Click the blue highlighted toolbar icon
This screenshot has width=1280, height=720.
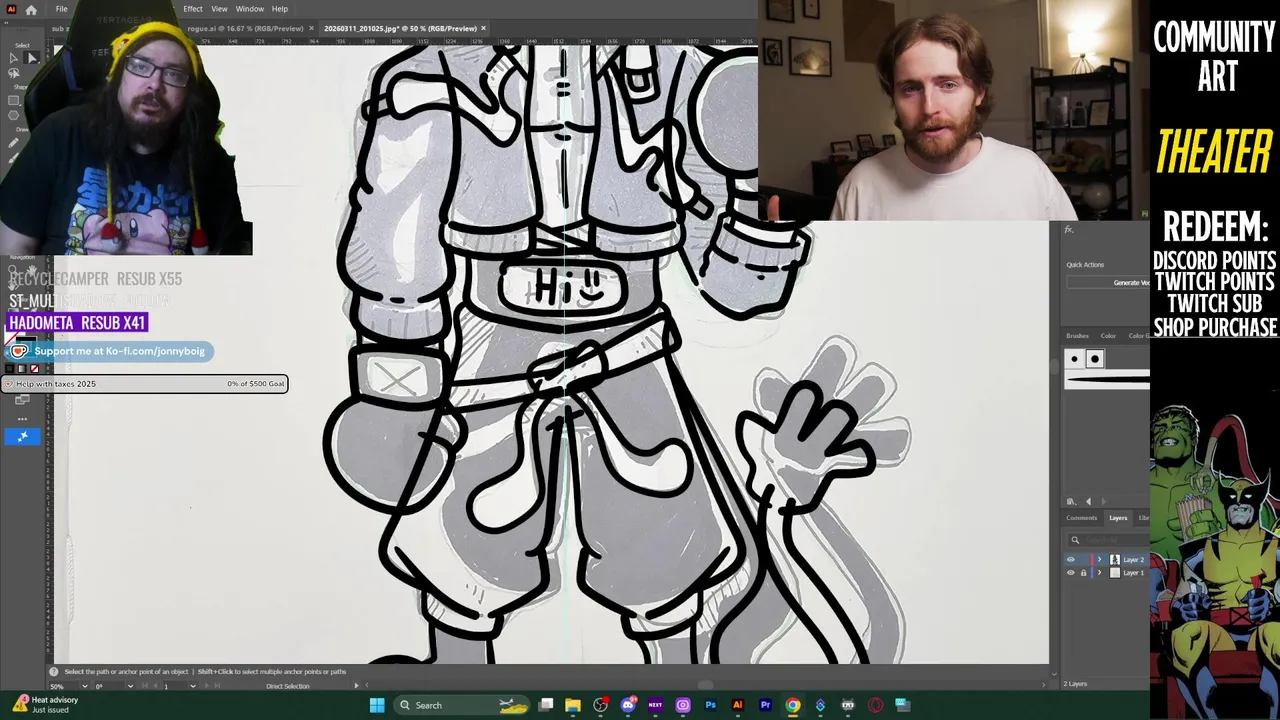point(22,436)
